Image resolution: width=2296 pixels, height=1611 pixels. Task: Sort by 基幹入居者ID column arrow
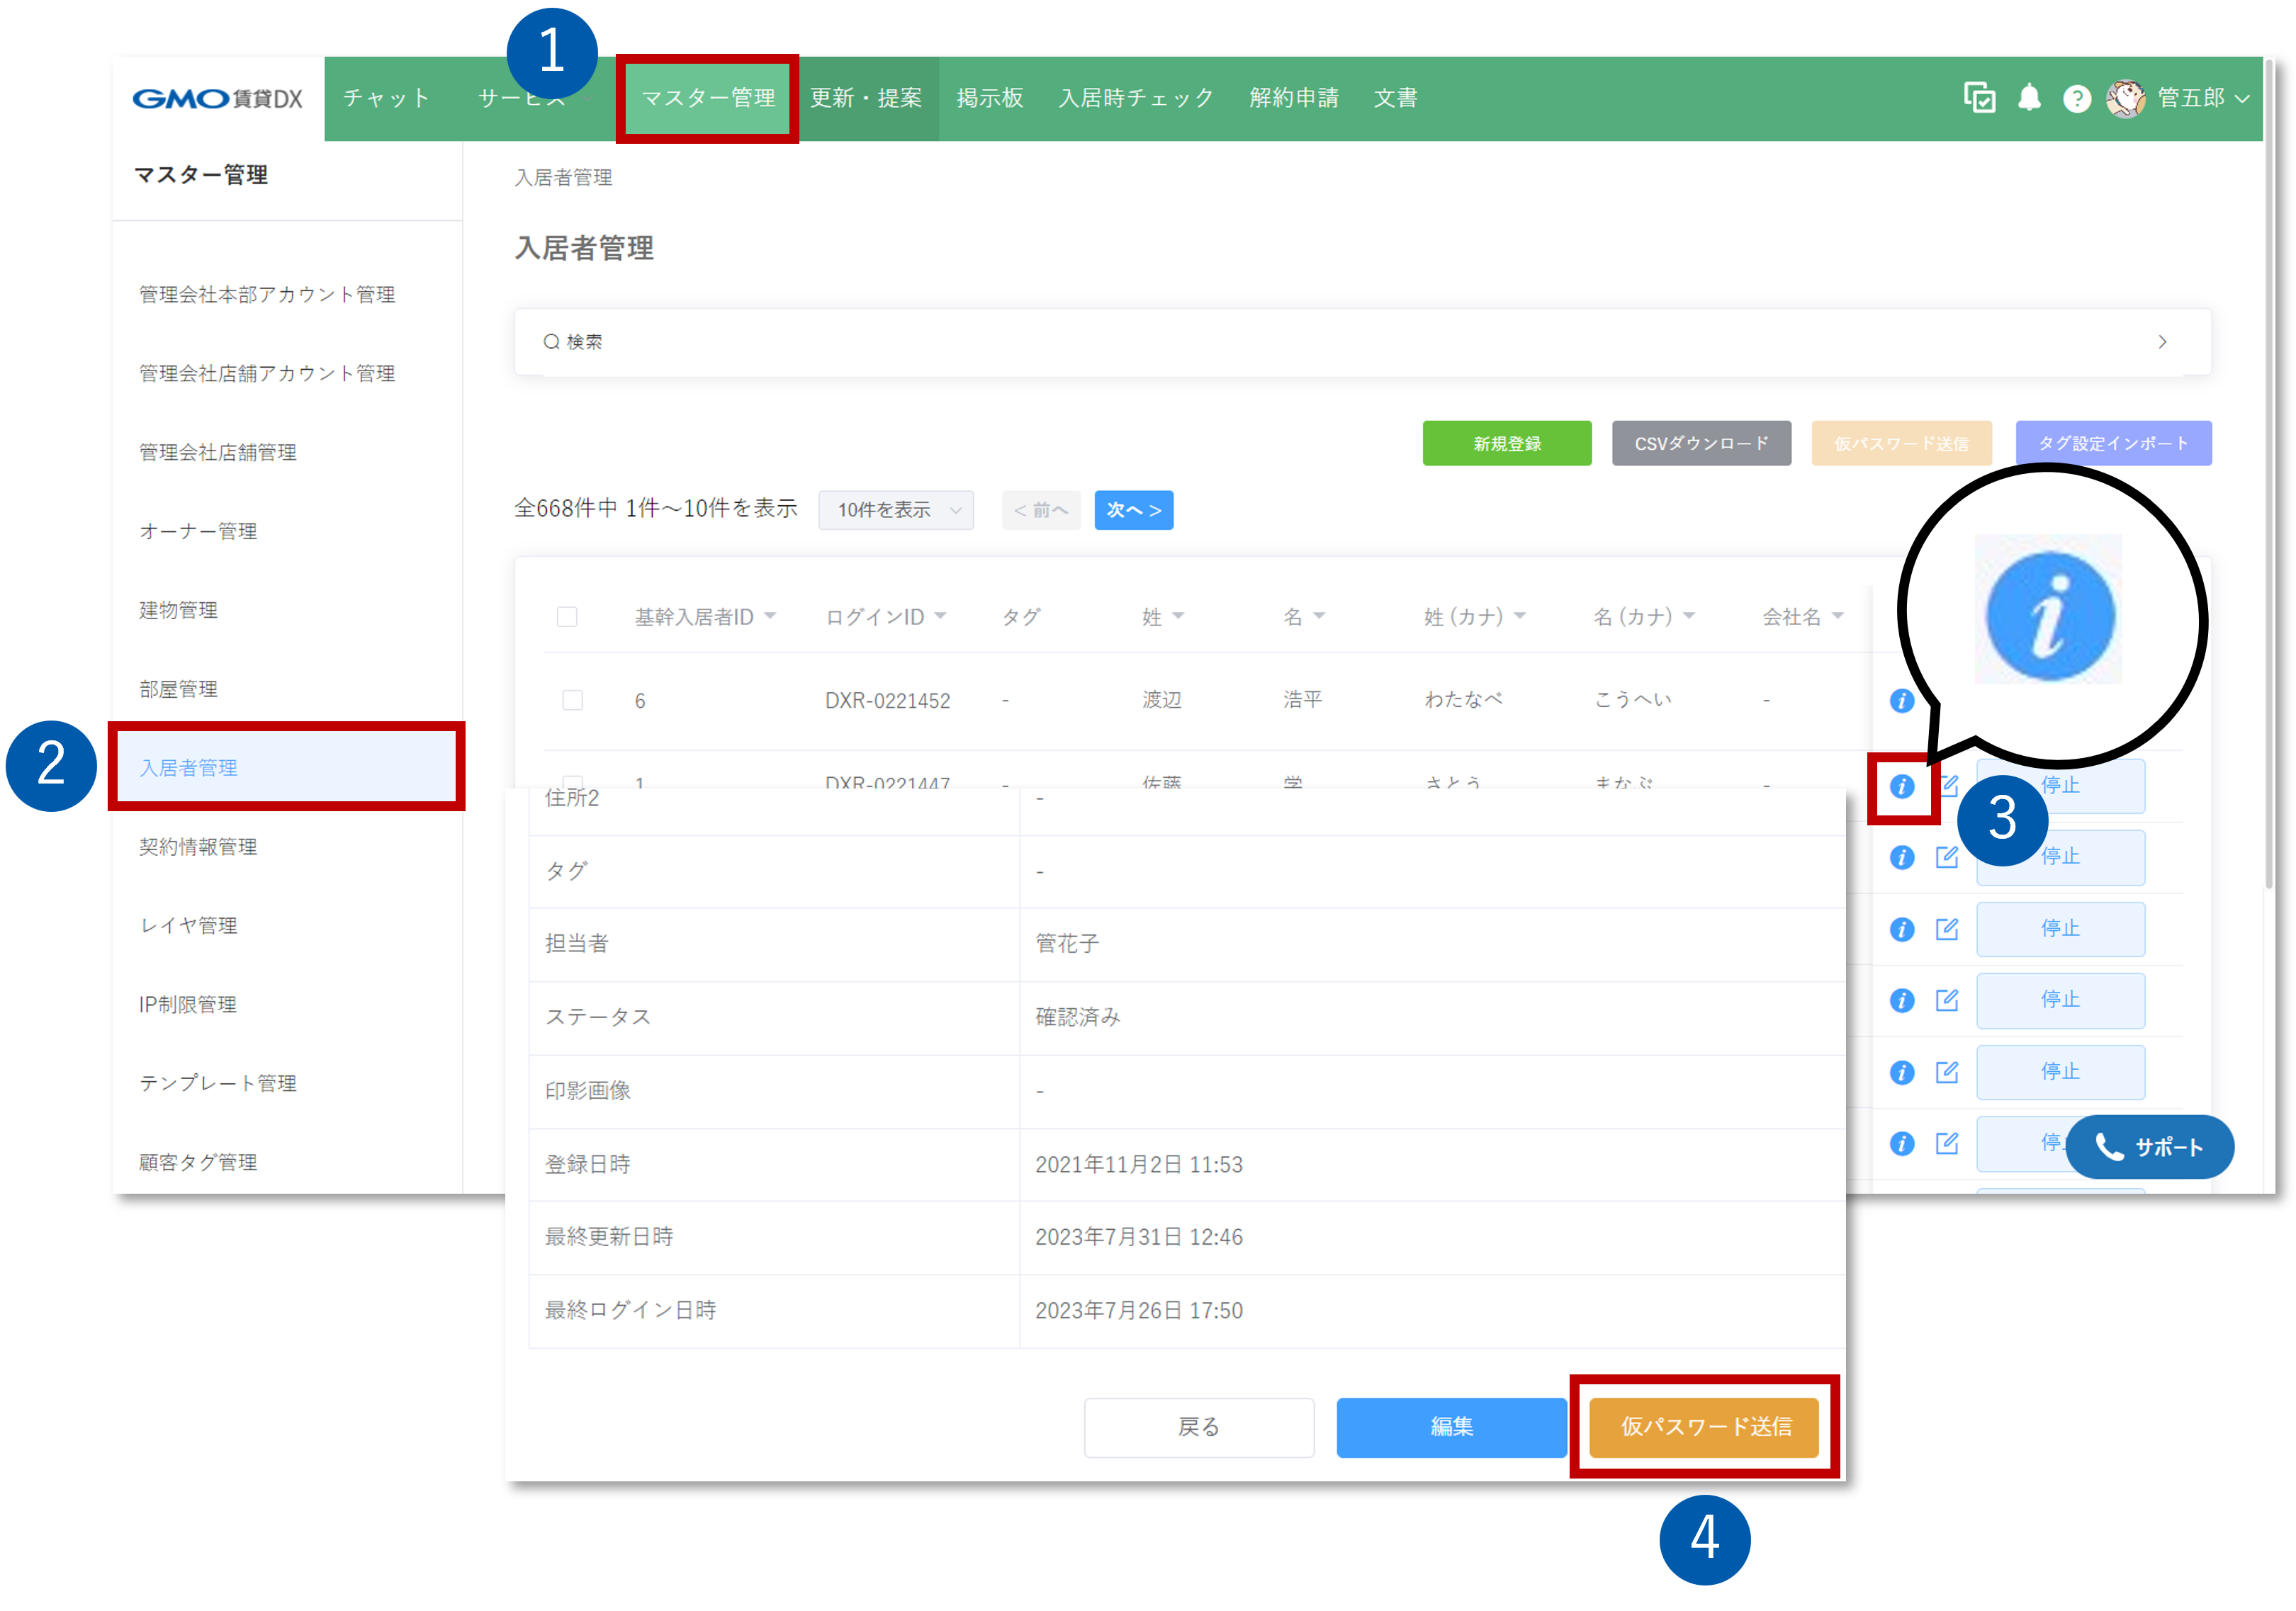[770, 616]
